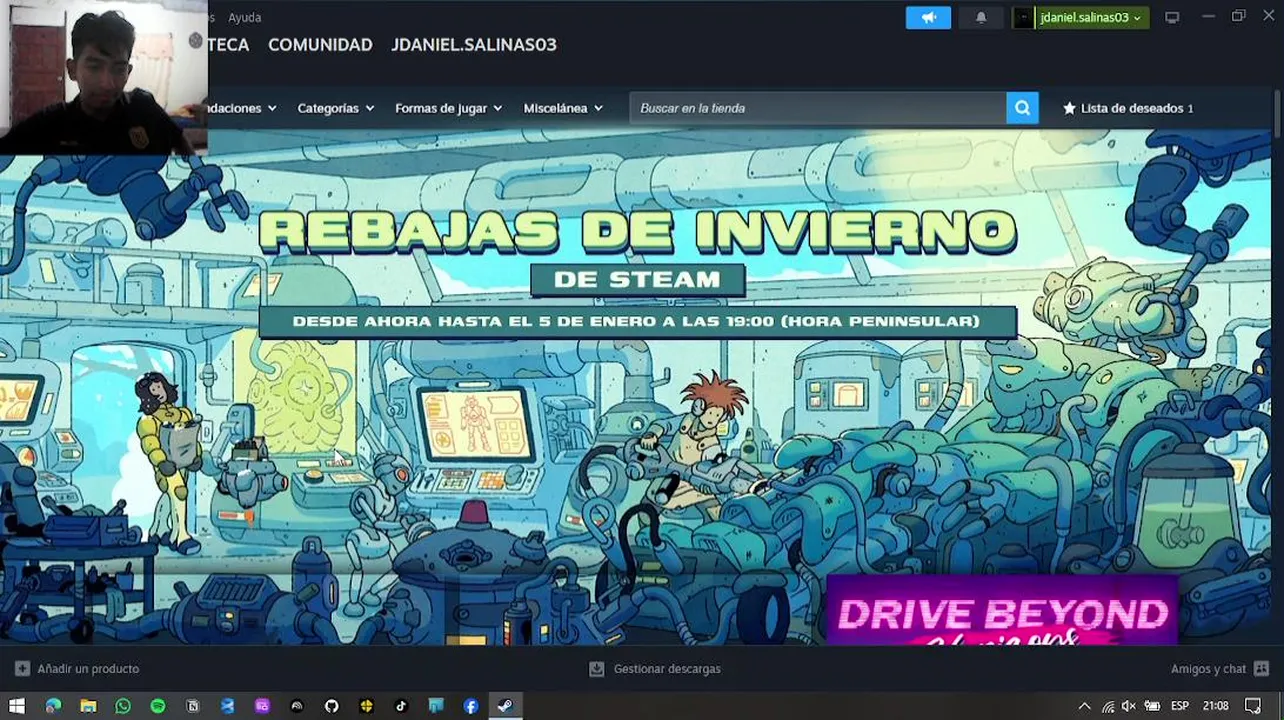This screenshot has height=720, width=1284.
Task: Click into the Buscar en la tienda field
Action: click(x=818, y=108)
